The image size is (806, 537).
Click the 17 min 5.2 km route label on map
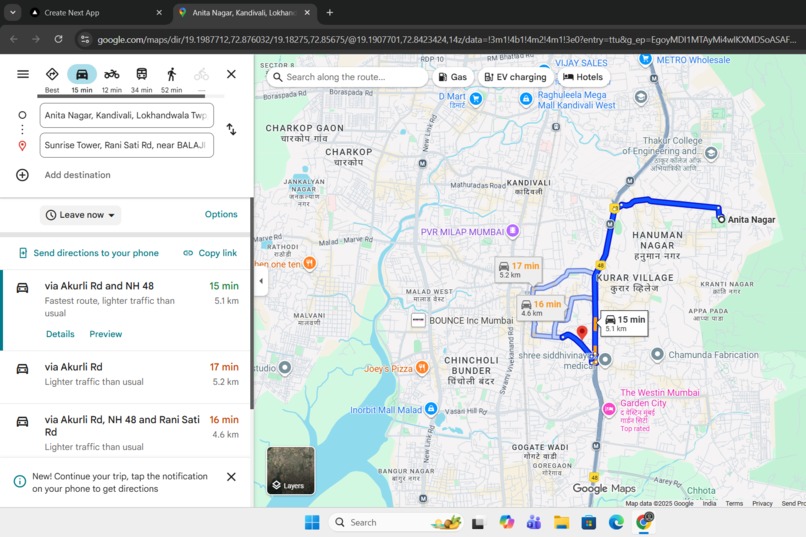point(519,269)
